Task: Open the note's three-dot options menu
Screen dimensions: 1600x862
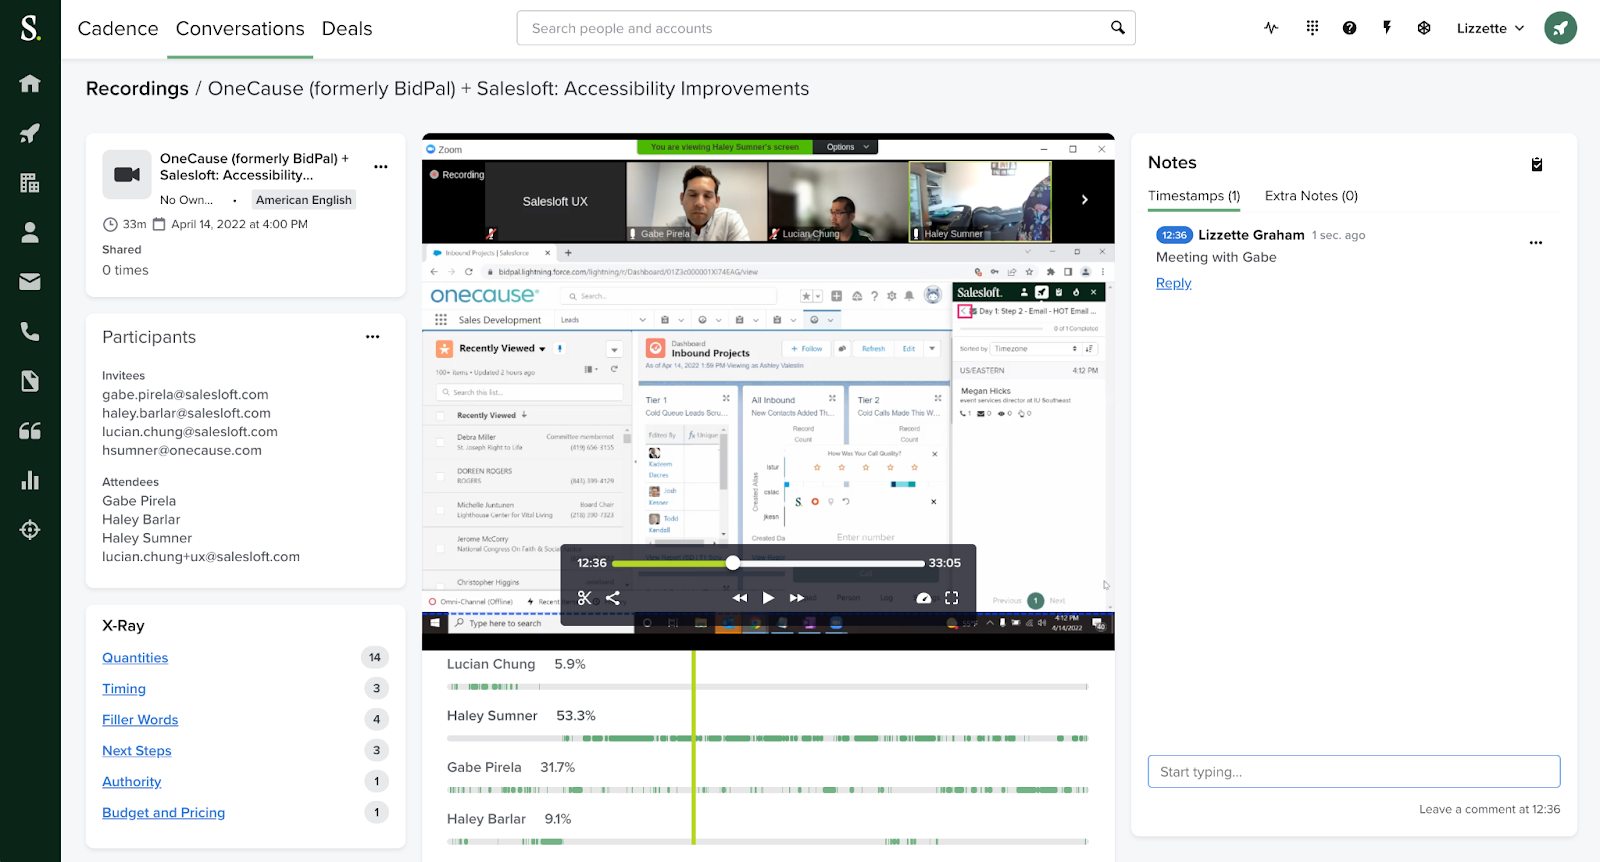Action: click(x=1536, y=243)
